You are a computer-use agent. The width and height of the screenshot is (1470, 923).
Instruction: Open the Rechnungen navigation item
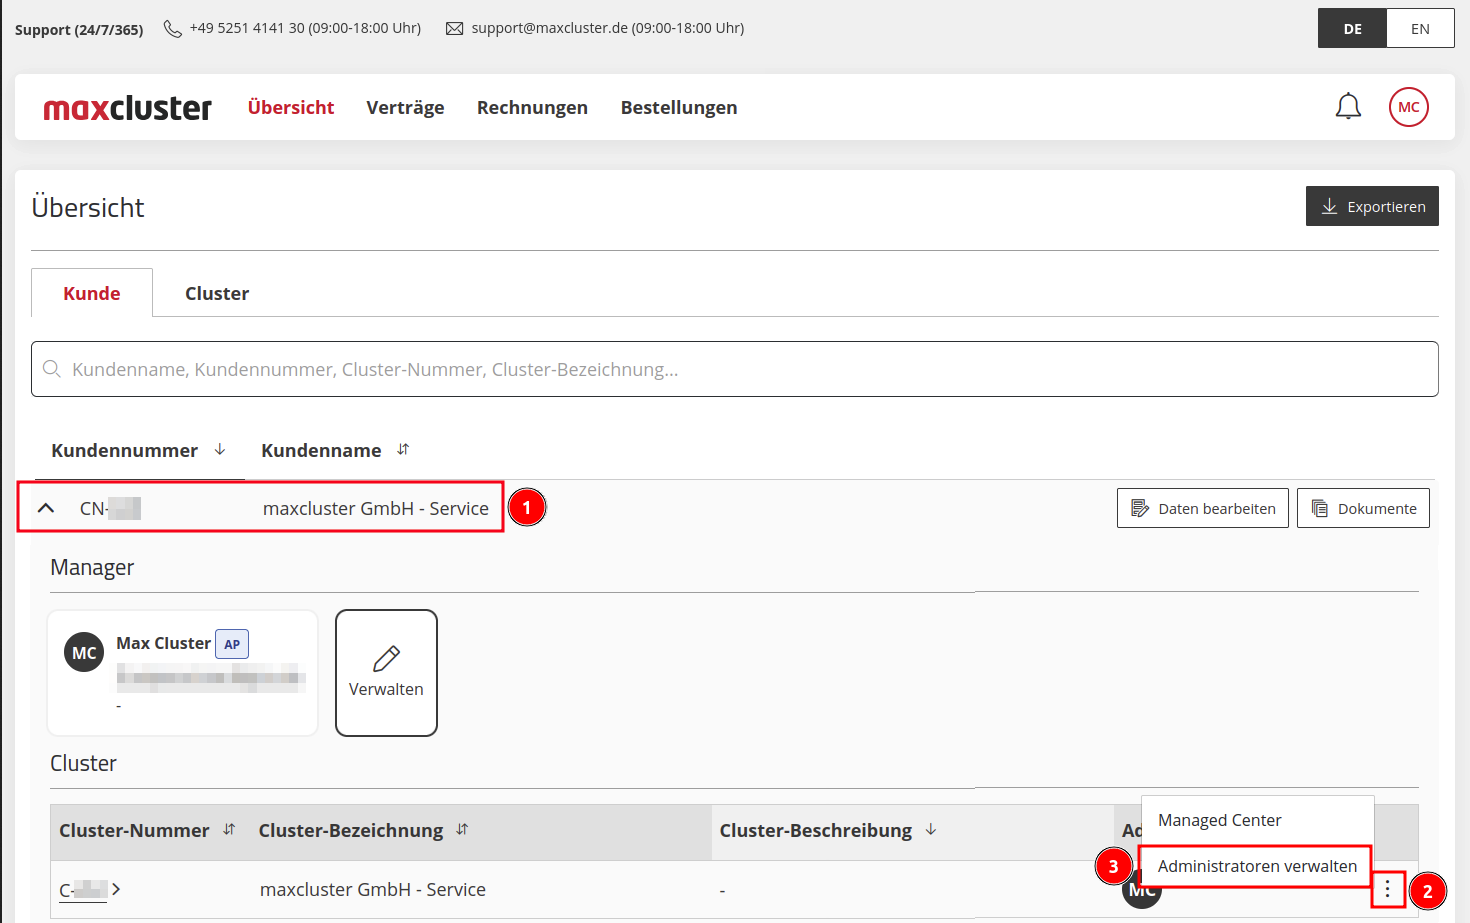point(532,107)
